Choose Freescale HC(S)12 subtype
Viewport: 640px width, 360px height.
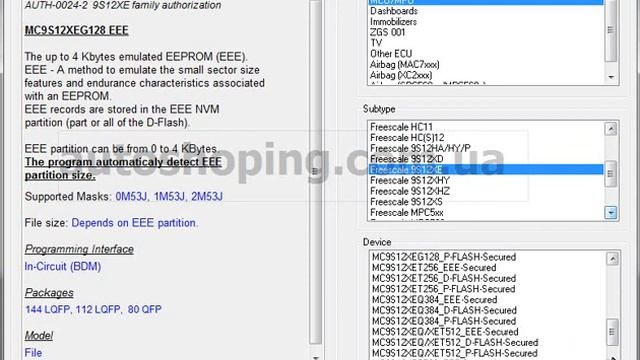click(486, 138)
